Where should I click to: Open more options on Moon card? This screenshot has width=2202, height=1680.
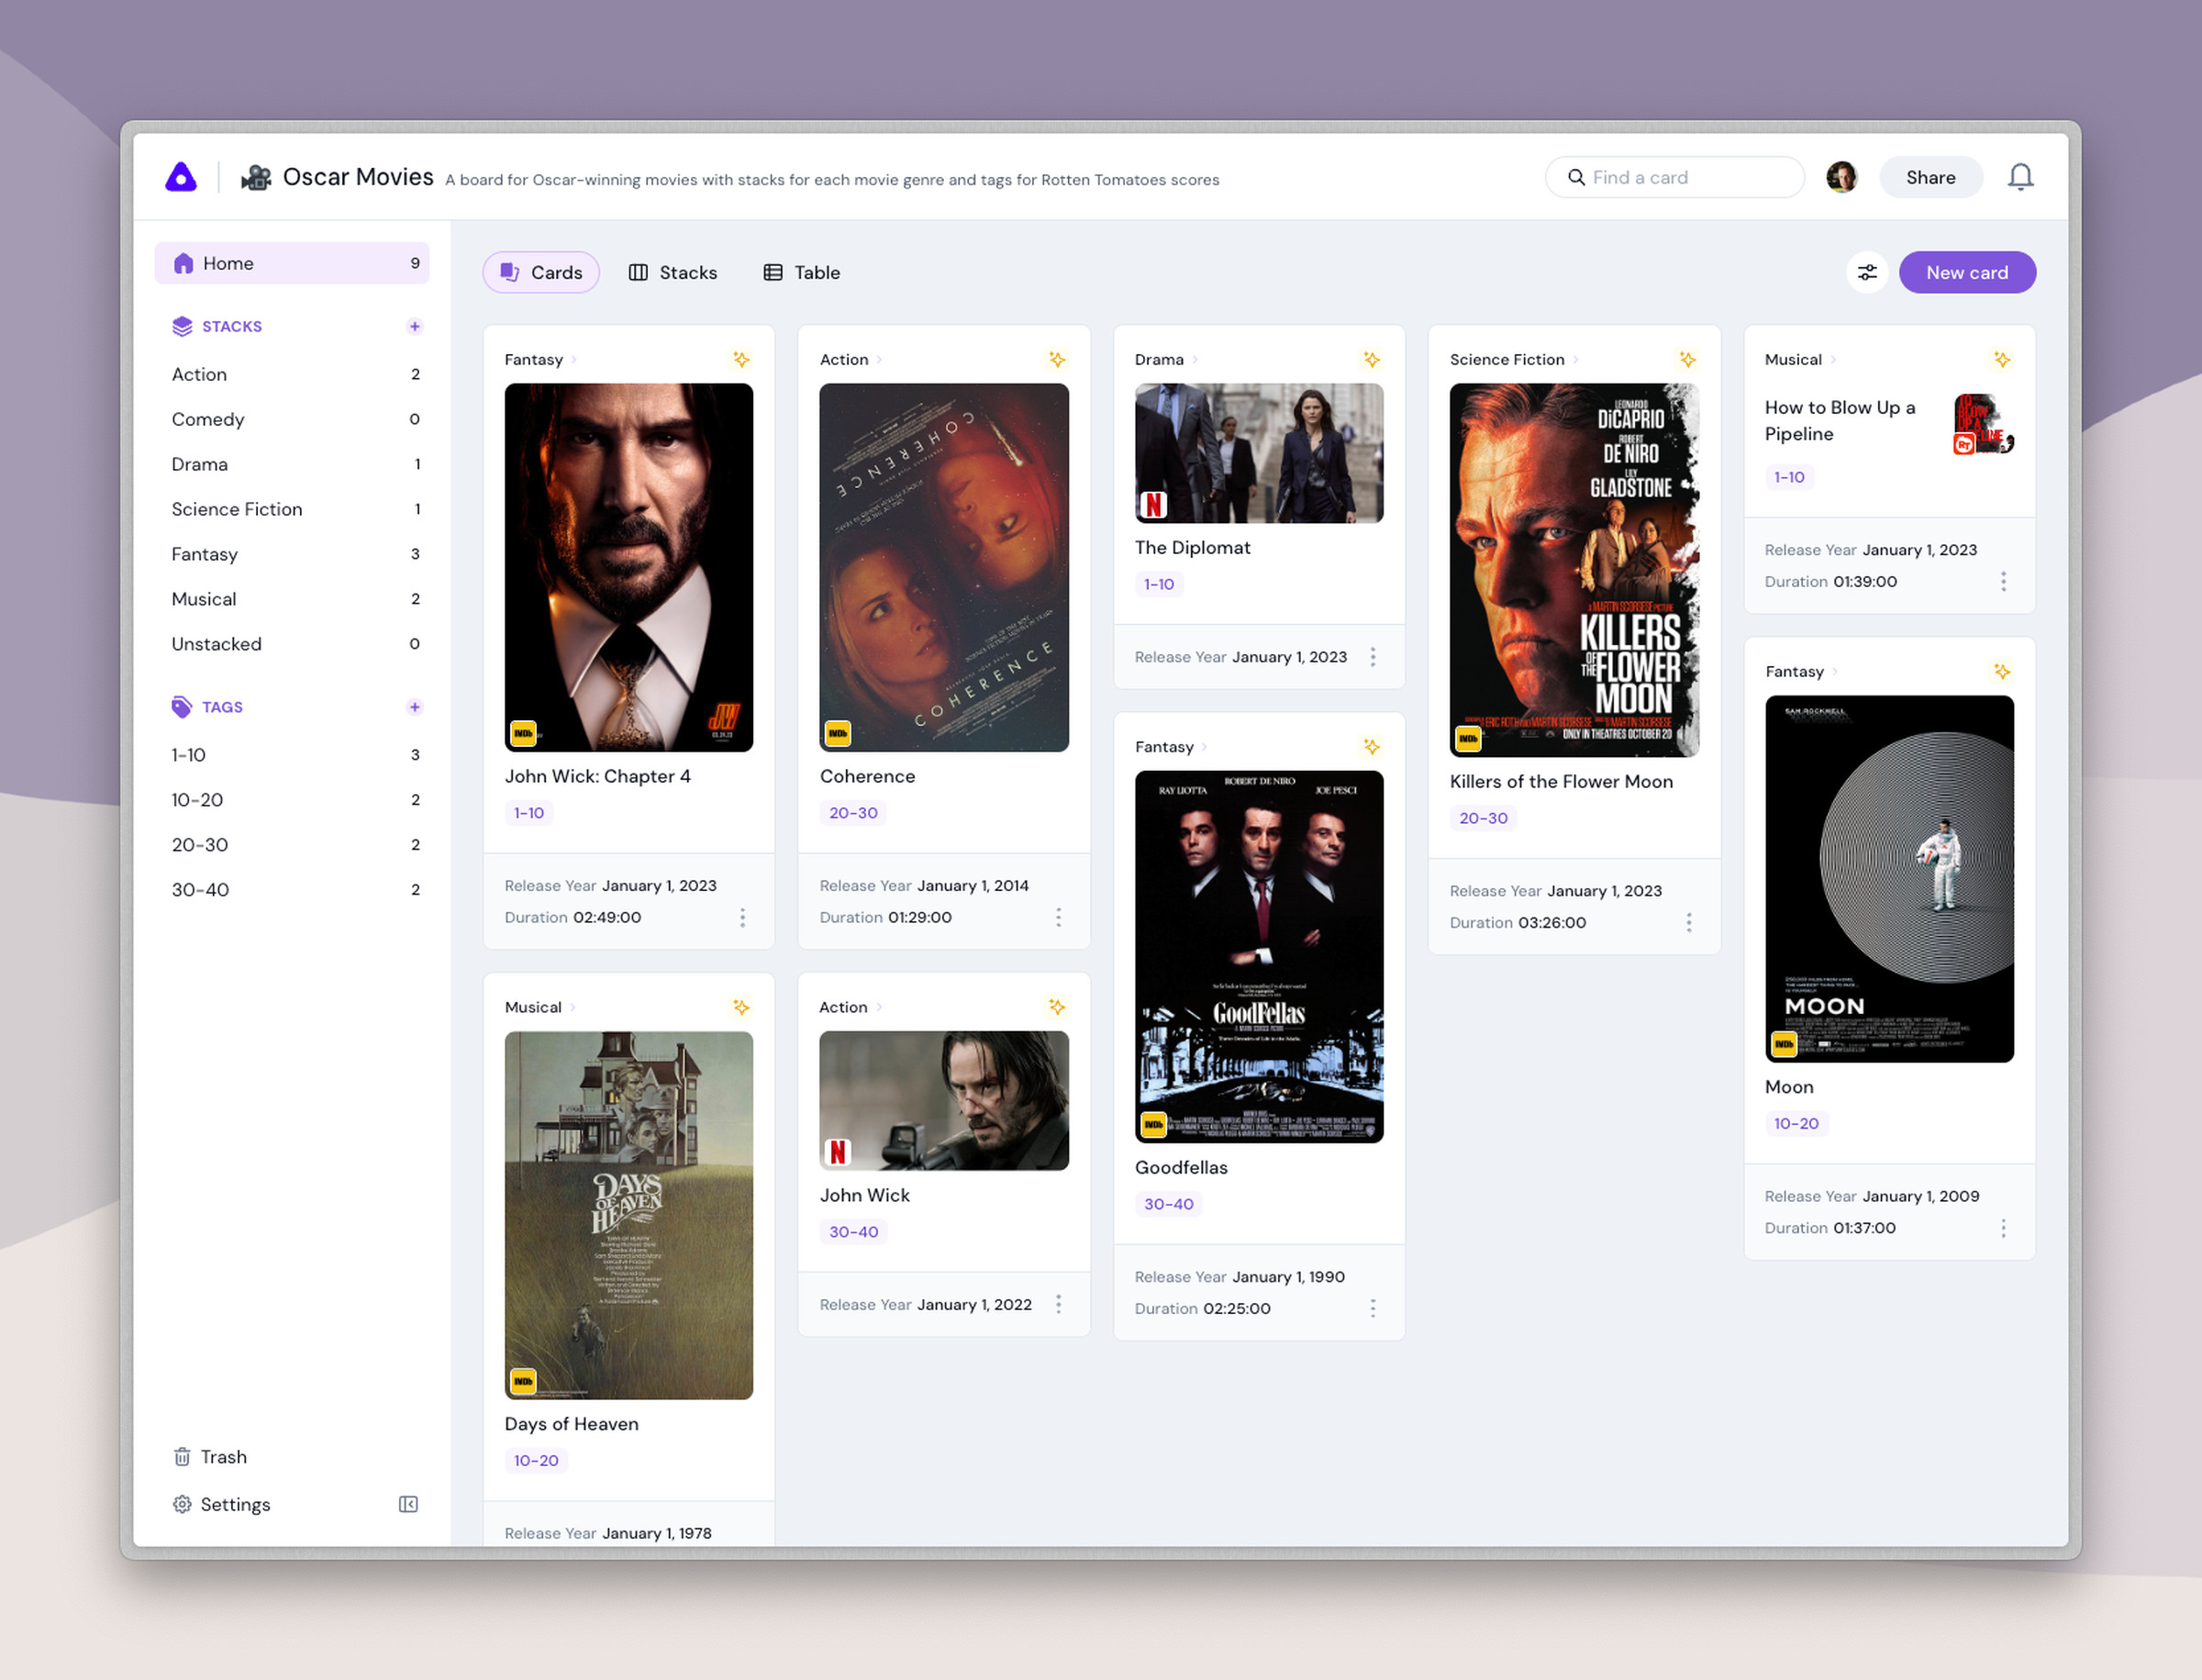(2003, 1228)
